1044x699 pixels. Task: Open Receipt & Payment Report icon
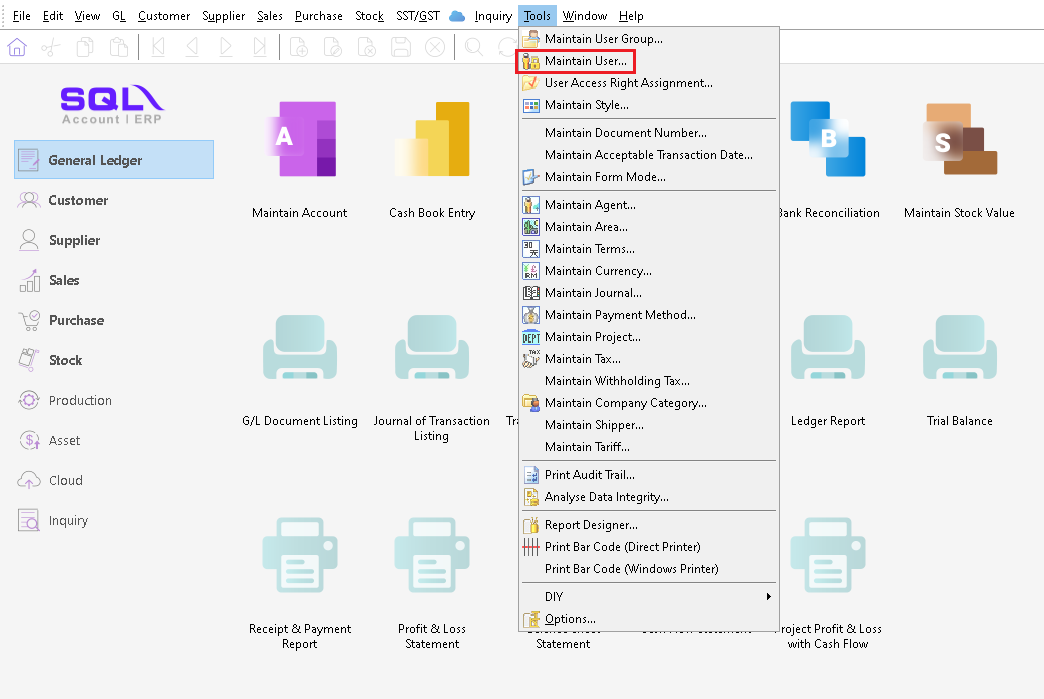(299, 557)
